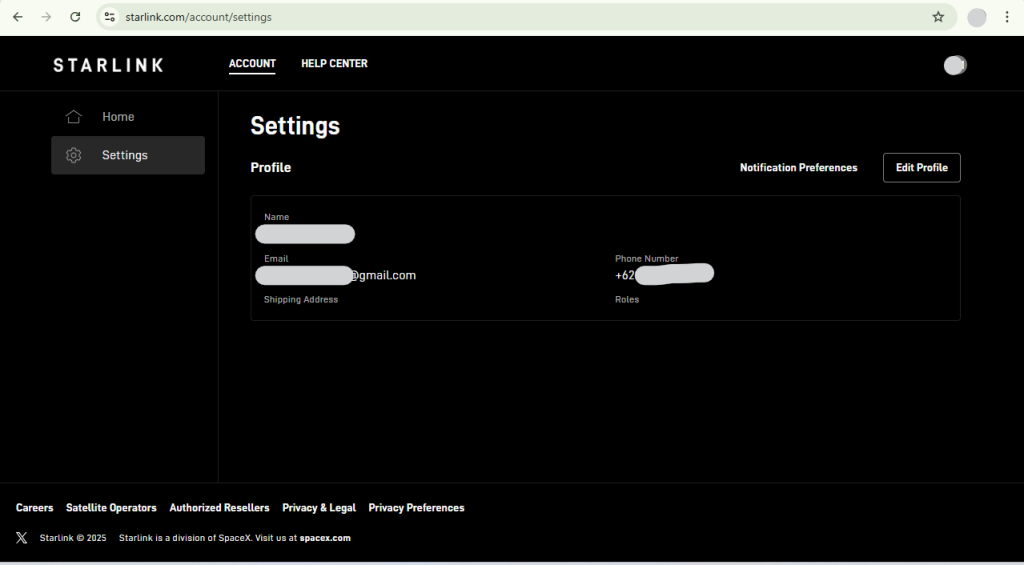Open the Careers footer link
Image resolution: width=1024 pixels, height=565 pixels.
tap(35, 508)
